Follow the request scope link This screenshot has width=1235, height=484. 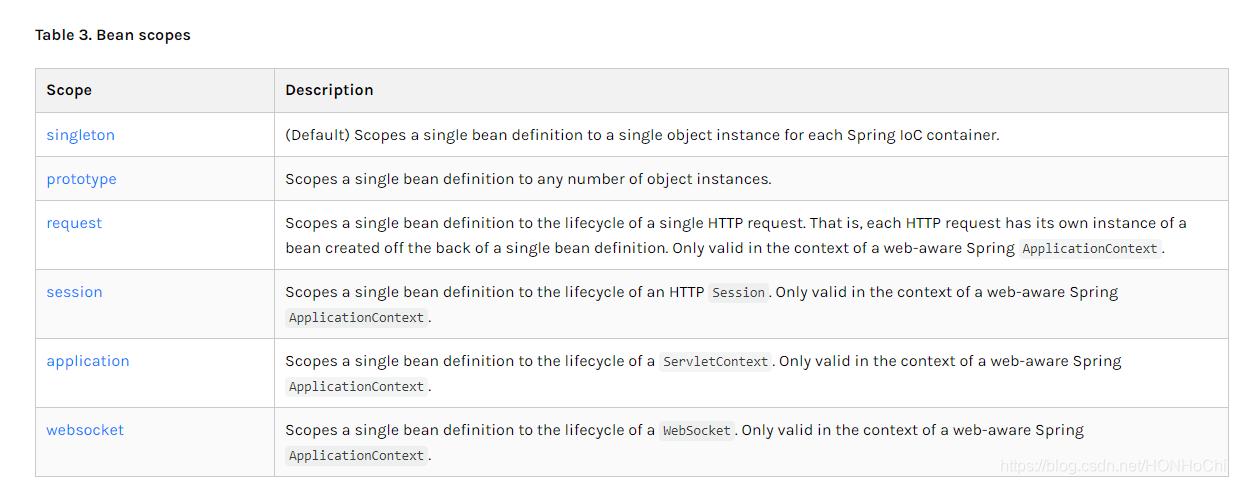(x=74, y=223)
